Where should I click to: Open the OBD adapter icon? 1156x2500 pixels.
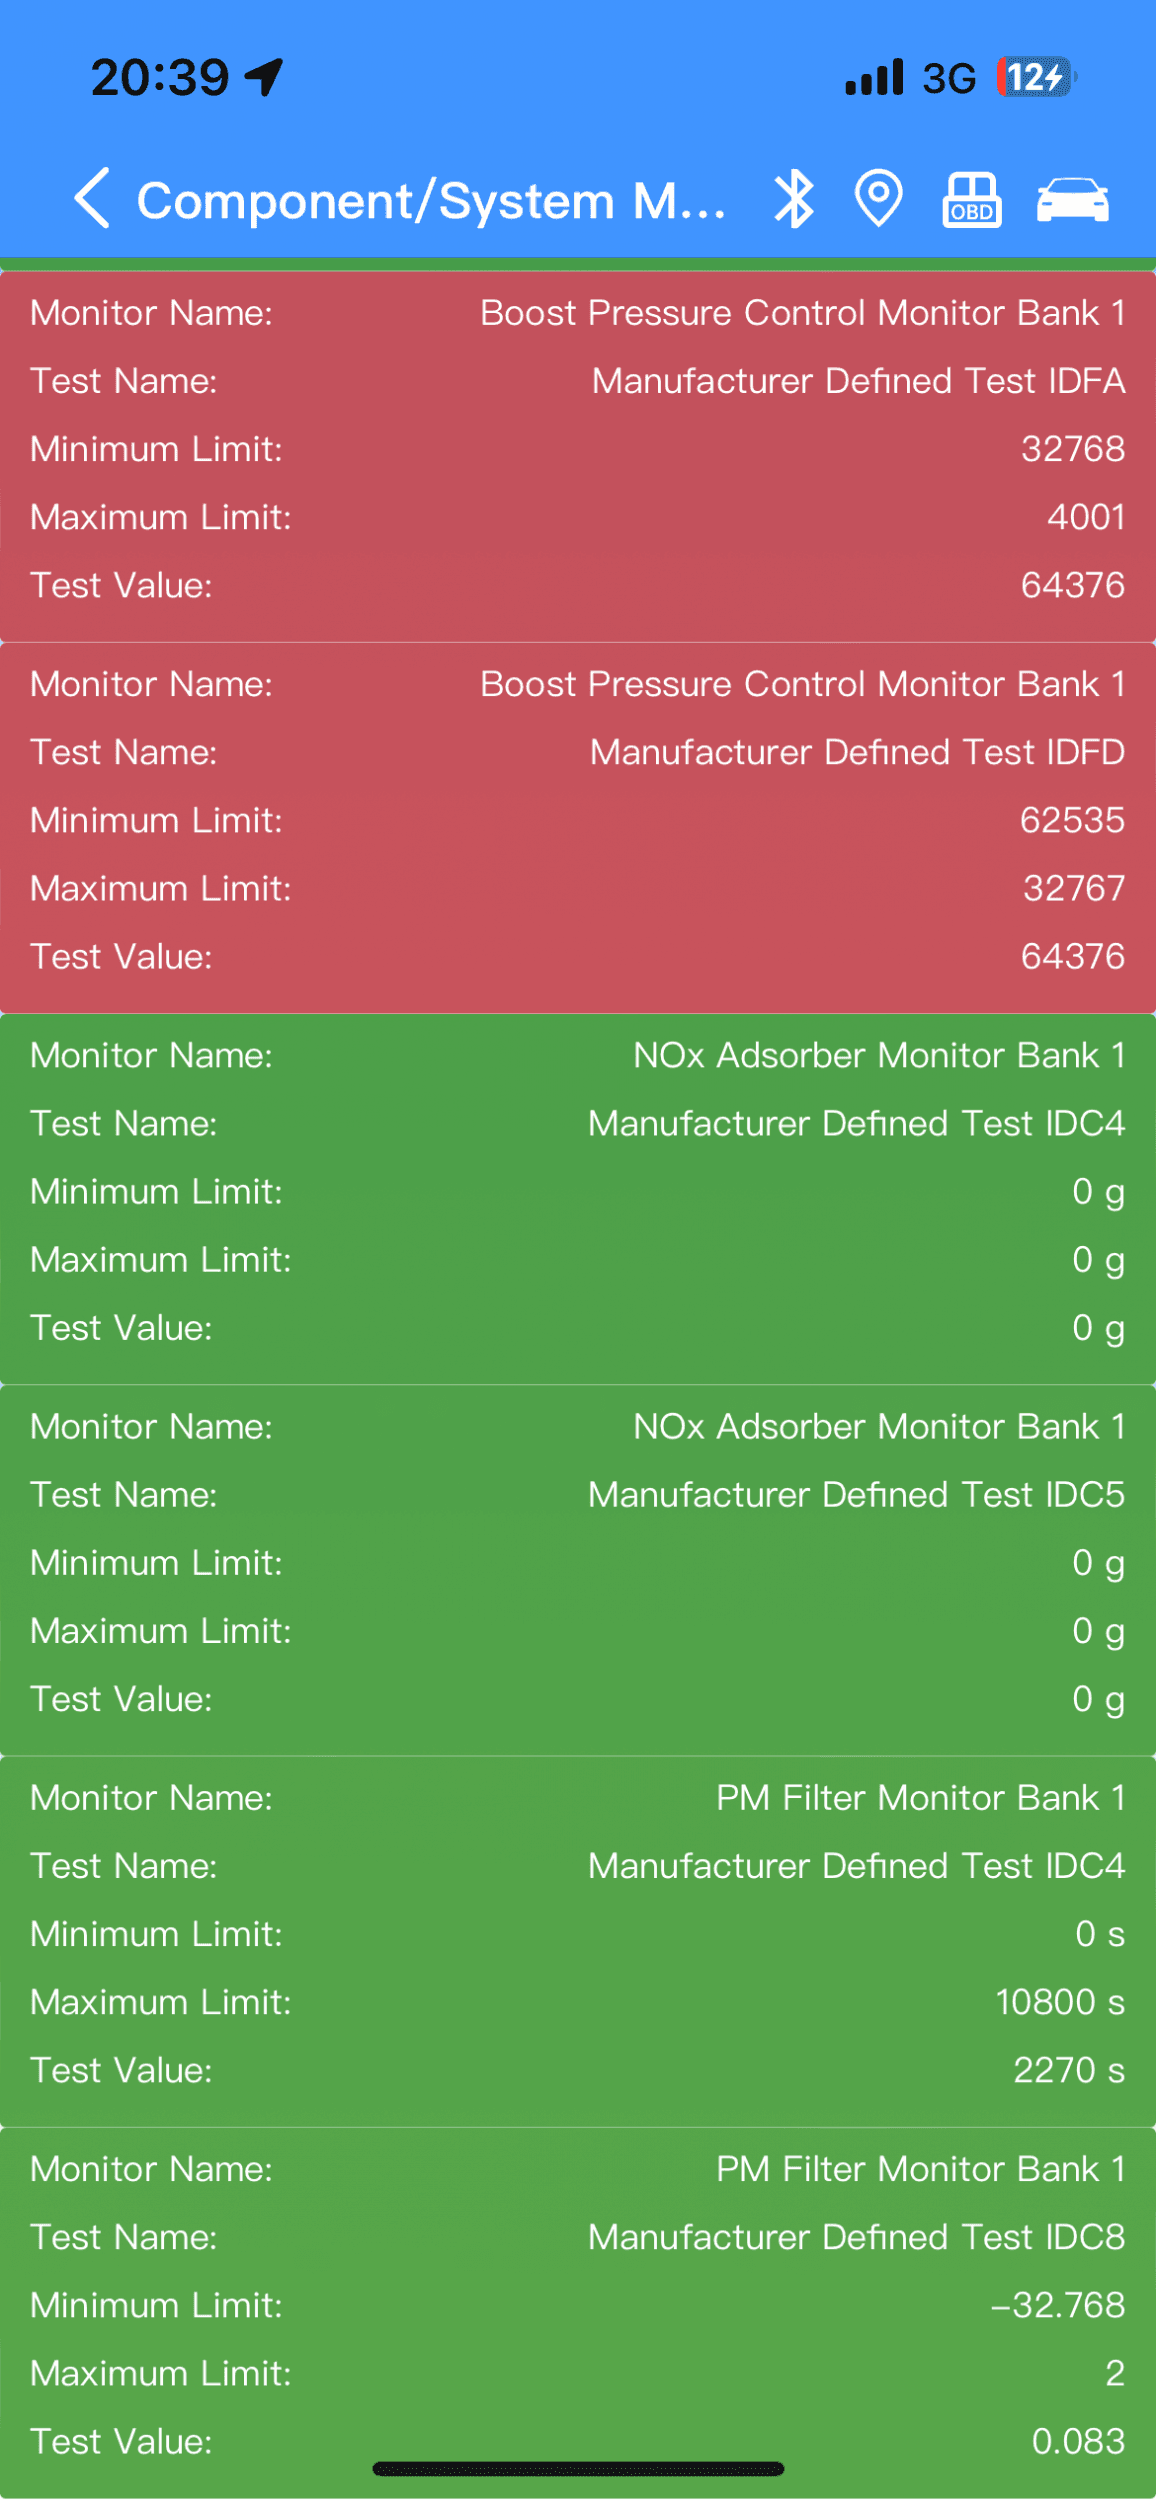[972, 200]
